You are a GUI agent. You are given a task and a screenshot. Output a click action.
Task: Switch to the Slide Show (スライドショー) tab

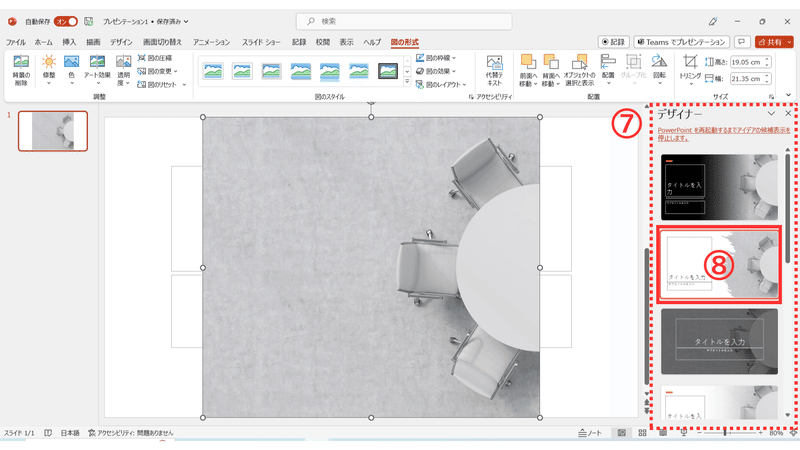pos(261,42)
